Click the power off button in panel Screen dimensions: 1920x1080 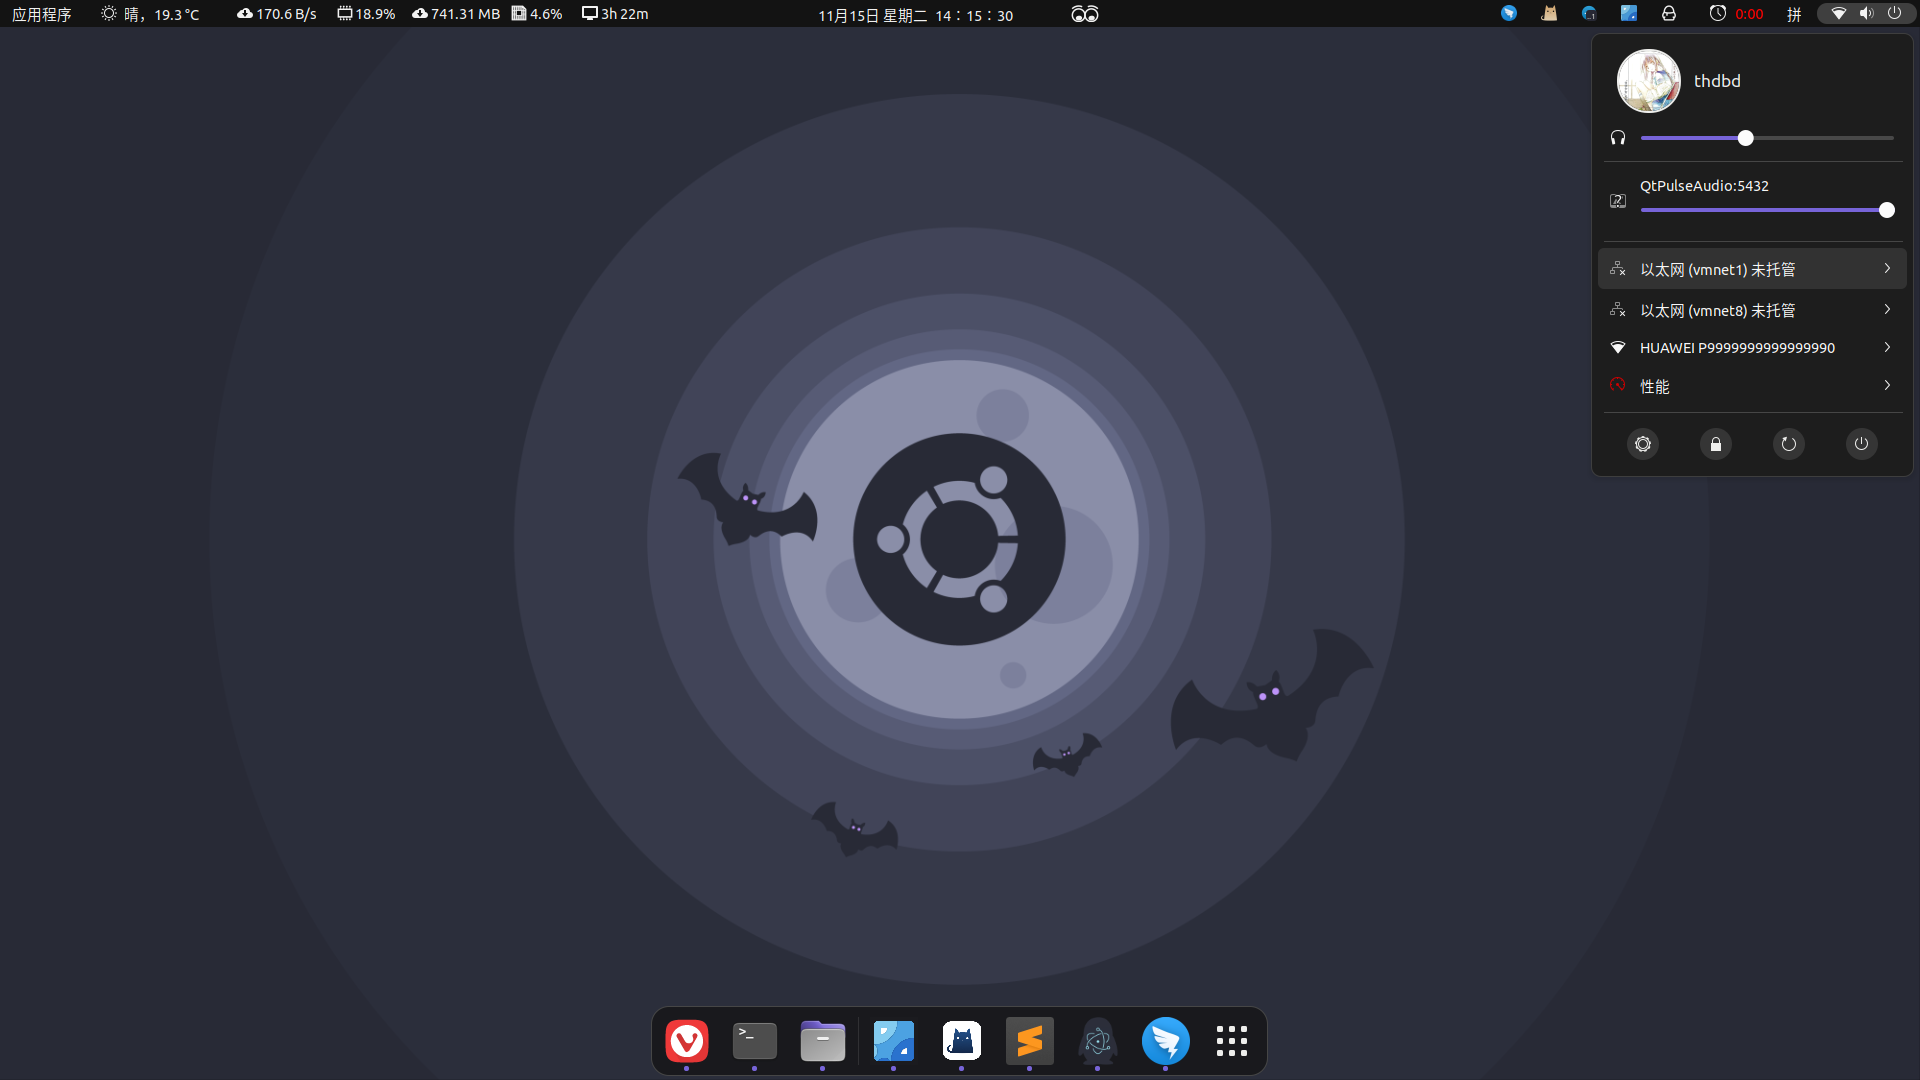1861,444
